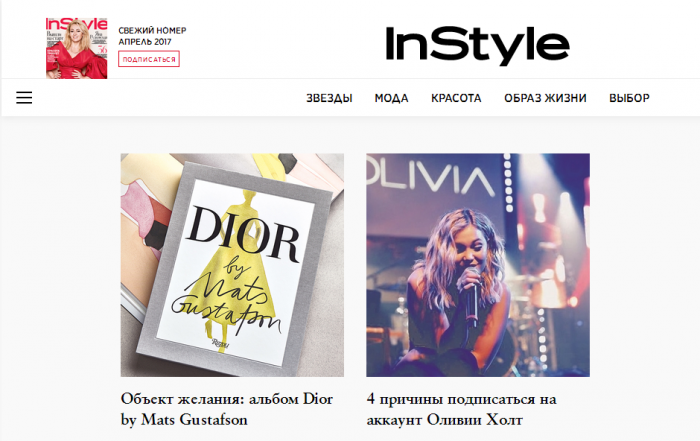Open the ЗВЕЗДЫ menu section
The width and height of the screenshot is (700, 441).
pos(329,98)
